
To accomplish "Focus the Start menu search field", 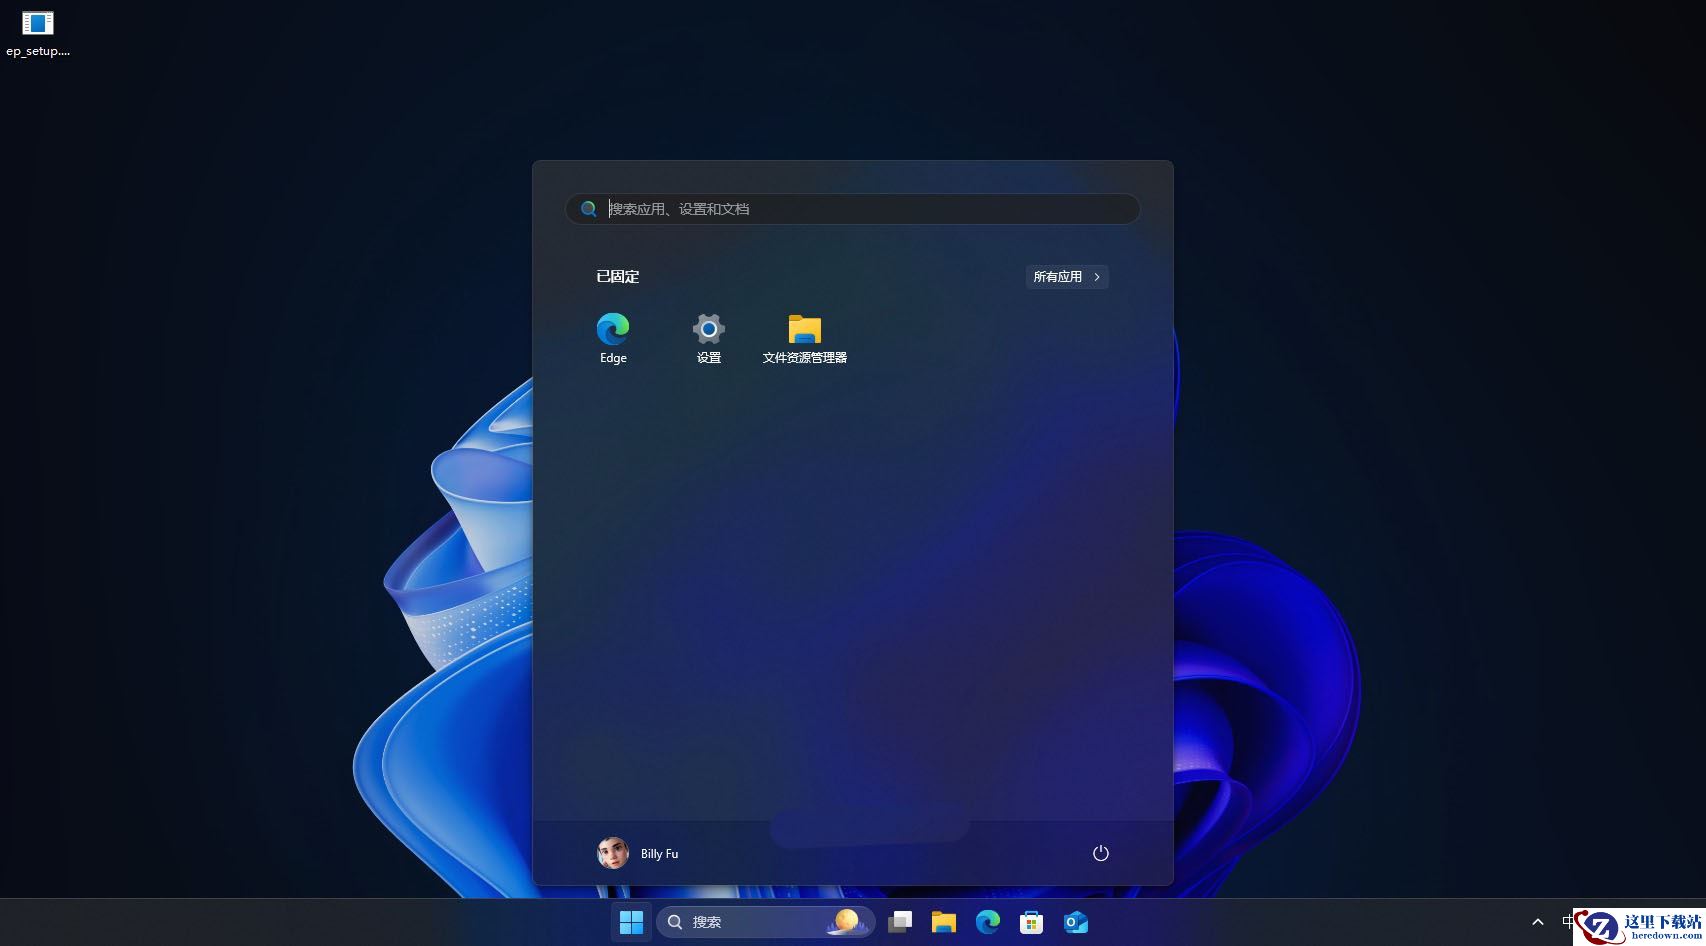I will [853, 209].
